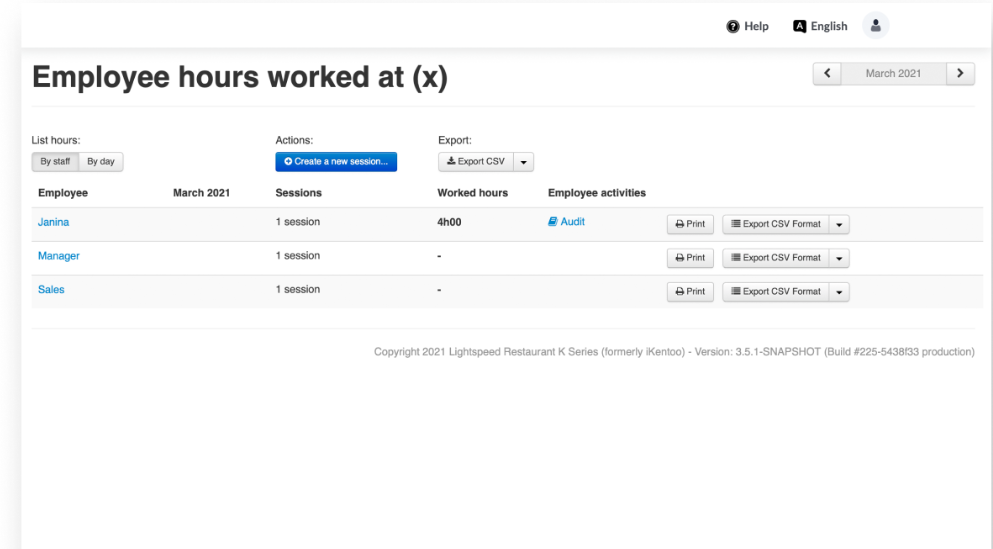
Task: Click Print button for Janina
Action: (x=690, y=224)
